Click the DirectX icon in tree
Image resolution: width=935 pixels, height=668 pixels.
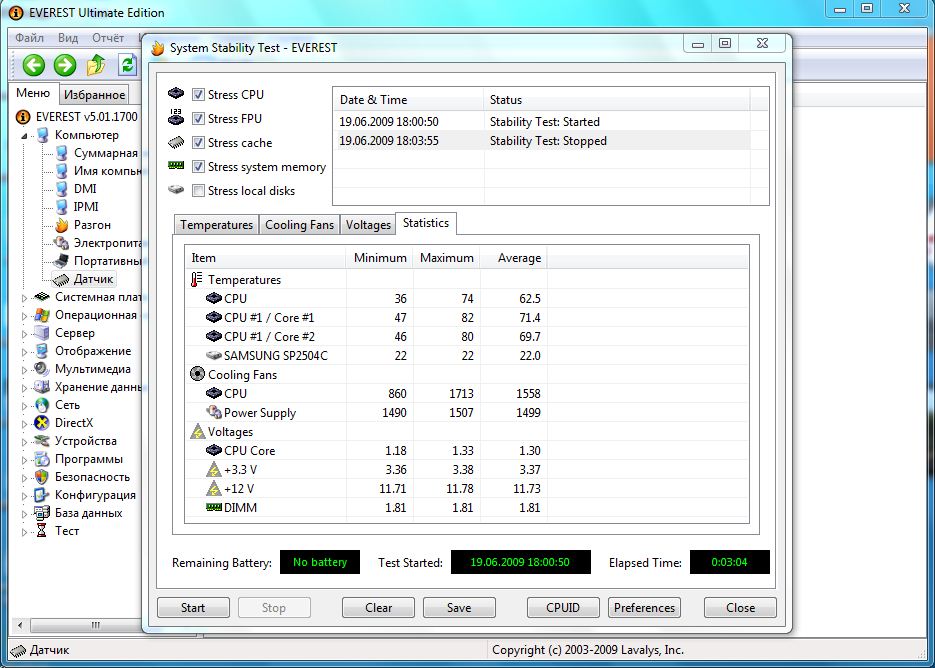click(x=42, y=423)
